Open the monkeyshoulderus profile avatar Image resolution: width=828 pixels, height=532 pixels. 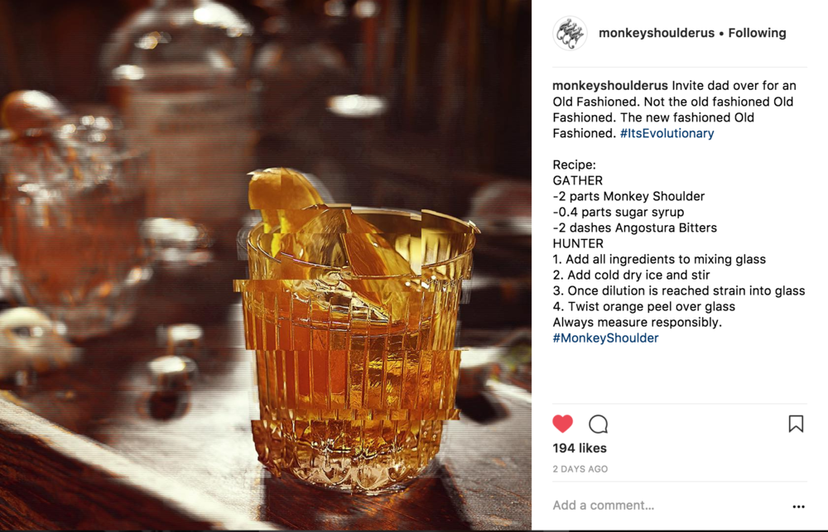pyautogui.click(x=570, y=33)
